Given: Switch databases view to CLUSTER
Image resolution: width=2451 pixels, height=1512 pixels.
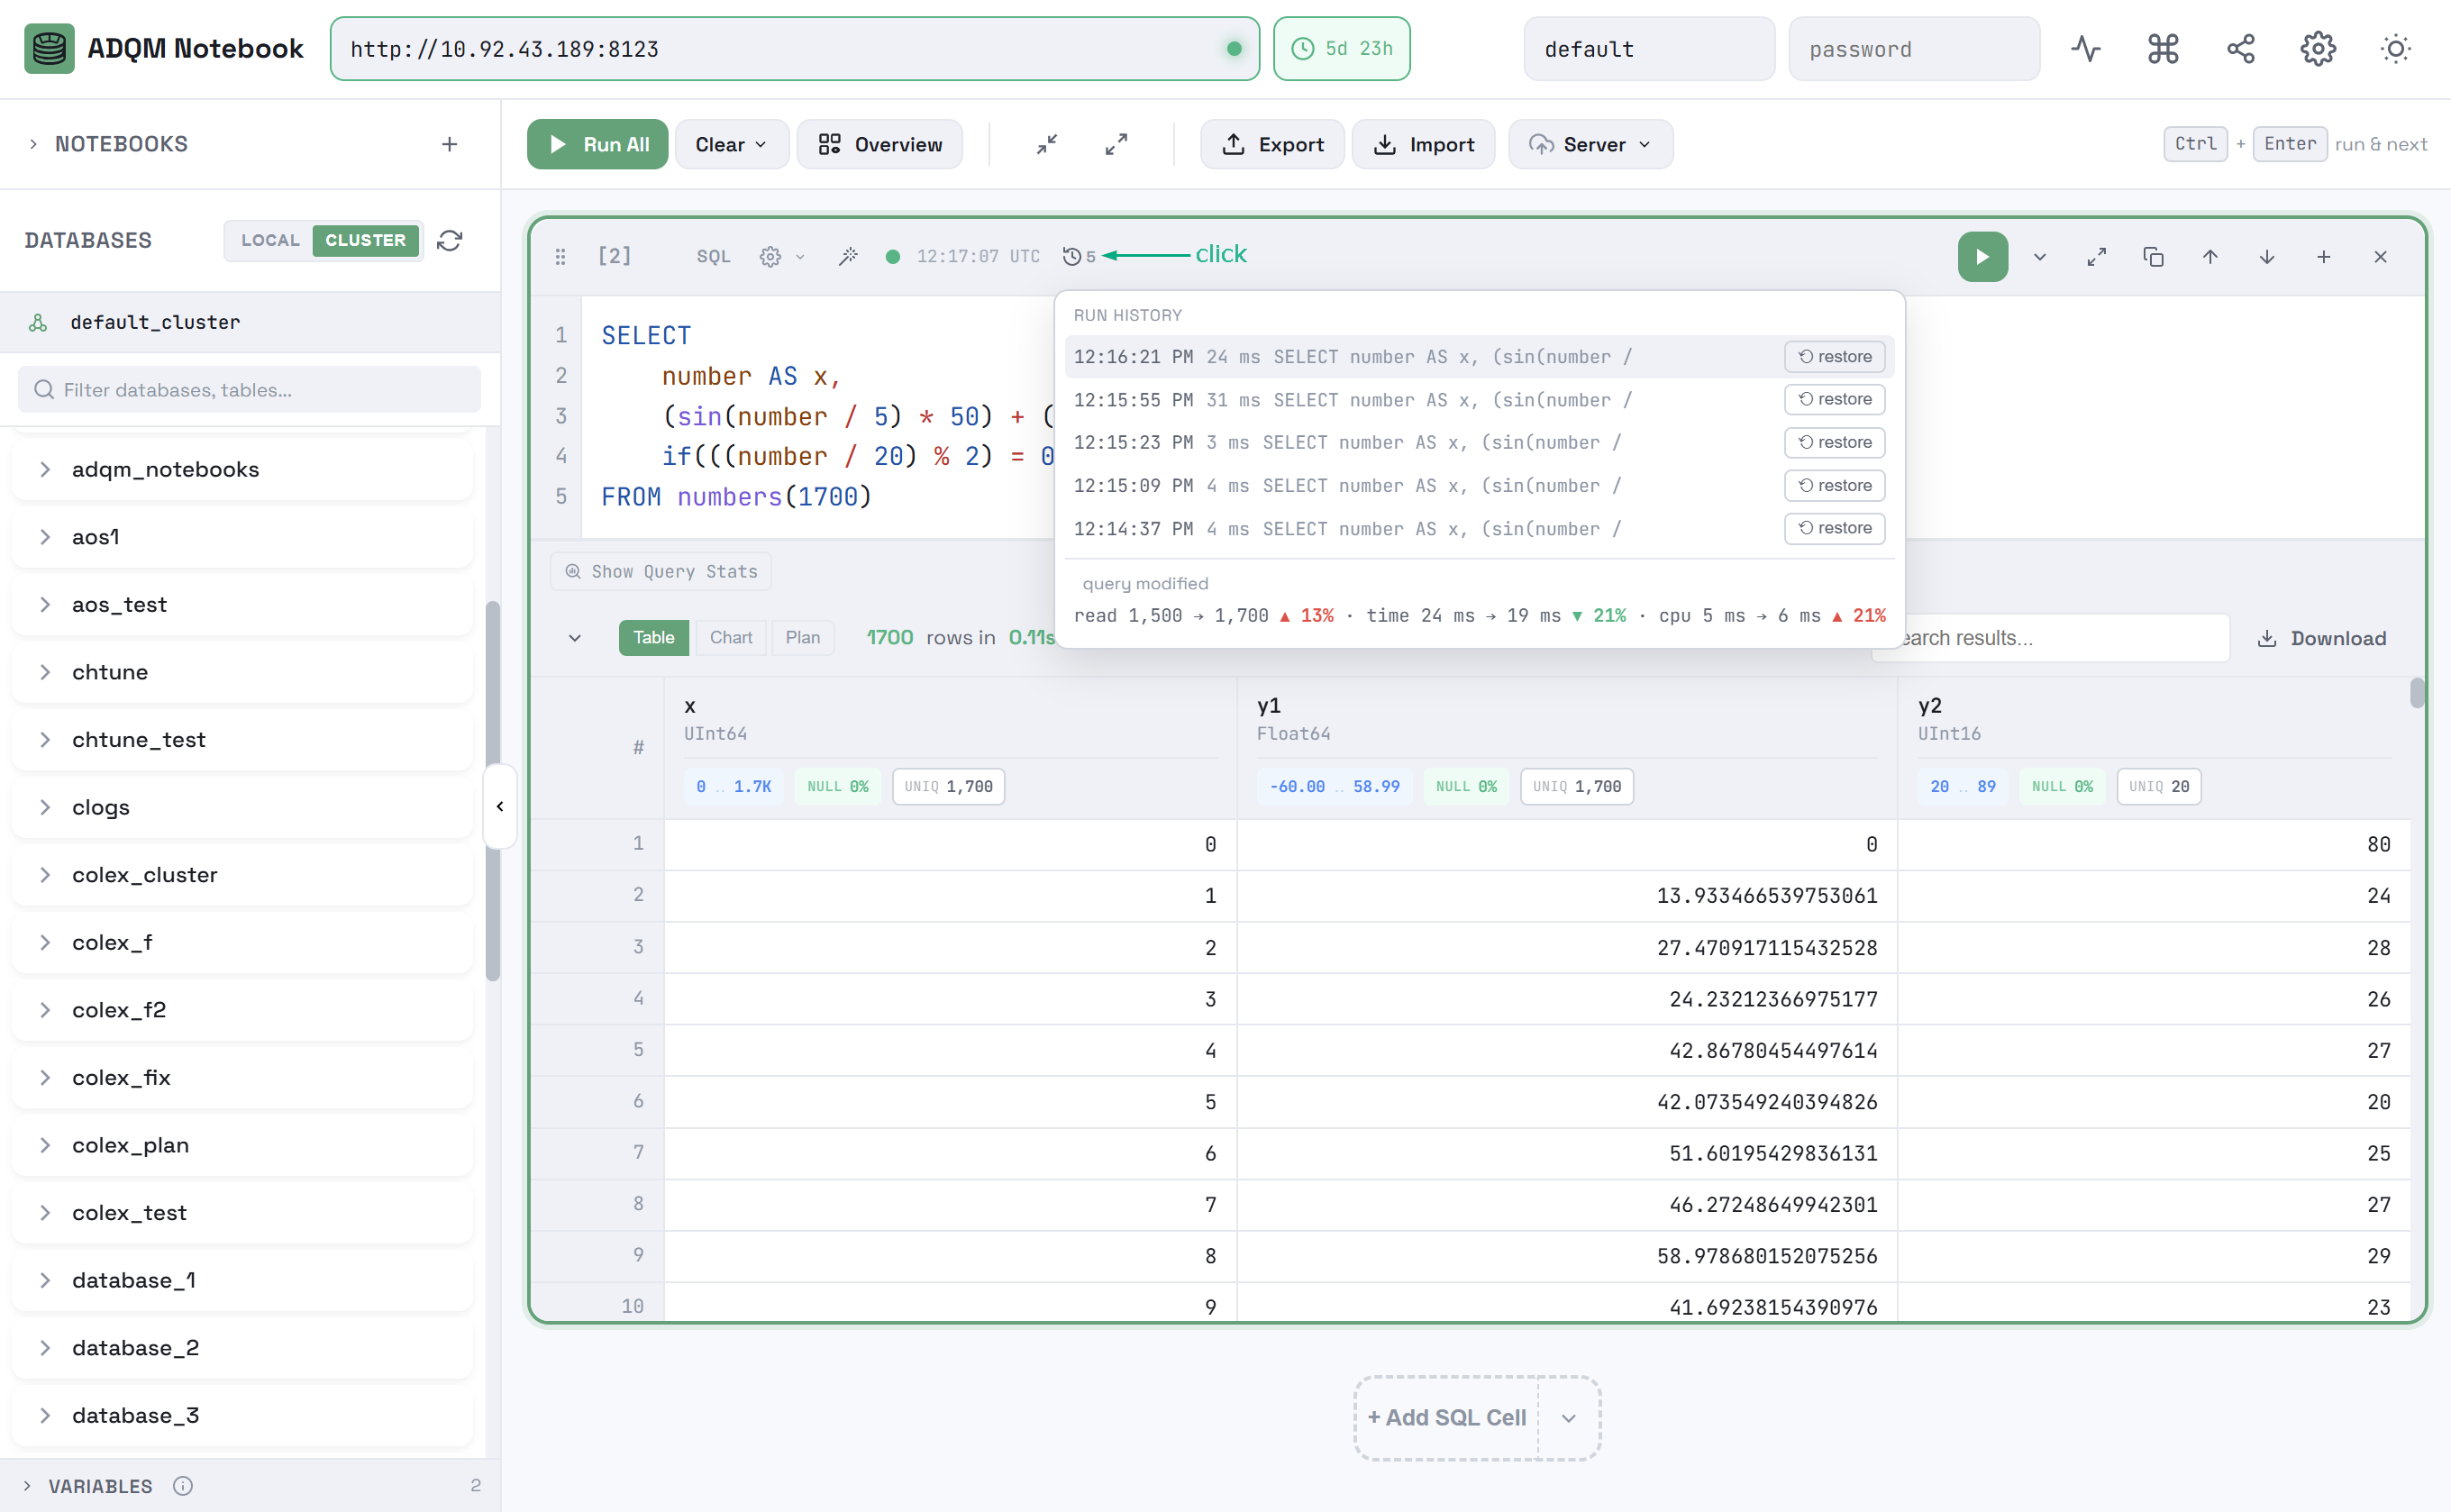Looking at the screenshot, I should click(365, 240).
